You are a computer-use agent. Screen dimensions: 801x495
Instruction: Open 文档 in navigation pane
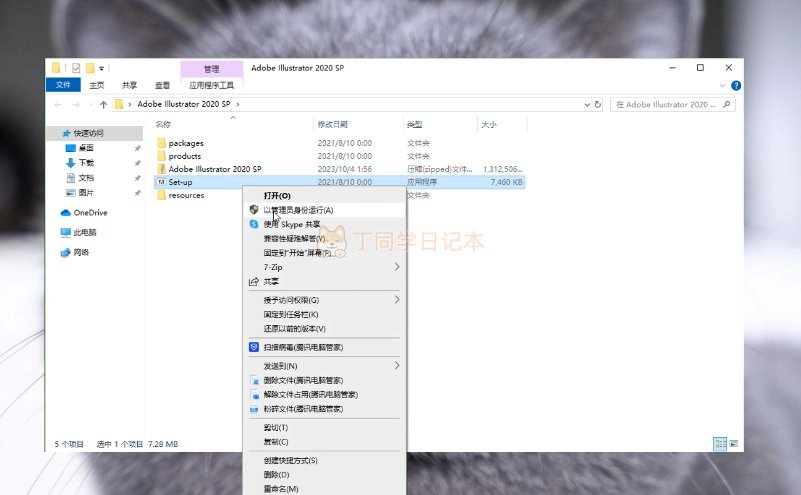coord(86,178)
